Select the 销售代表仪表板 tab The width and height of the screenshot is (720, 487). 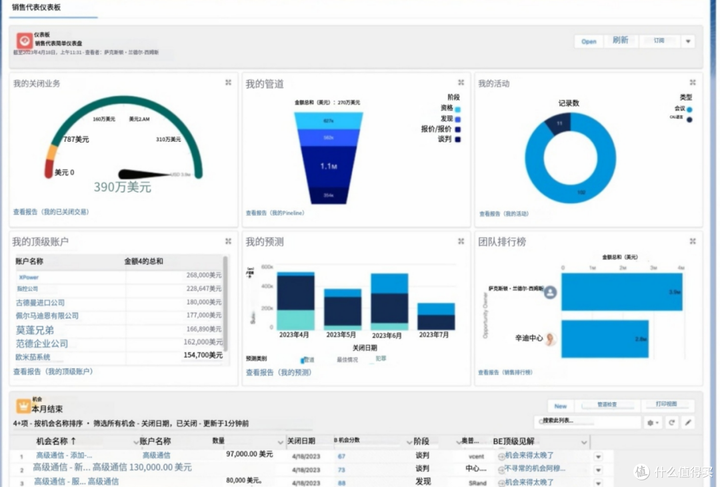point(36,7)
